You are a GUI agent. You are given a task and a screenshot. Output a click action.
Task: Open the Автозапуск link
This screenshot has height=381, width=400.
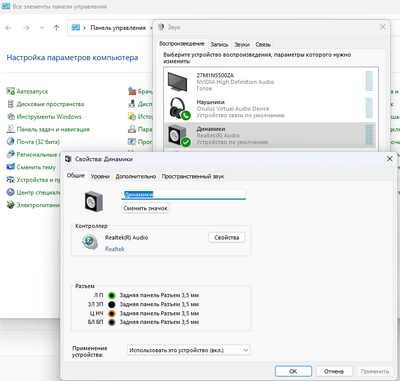tap(32, 91)
